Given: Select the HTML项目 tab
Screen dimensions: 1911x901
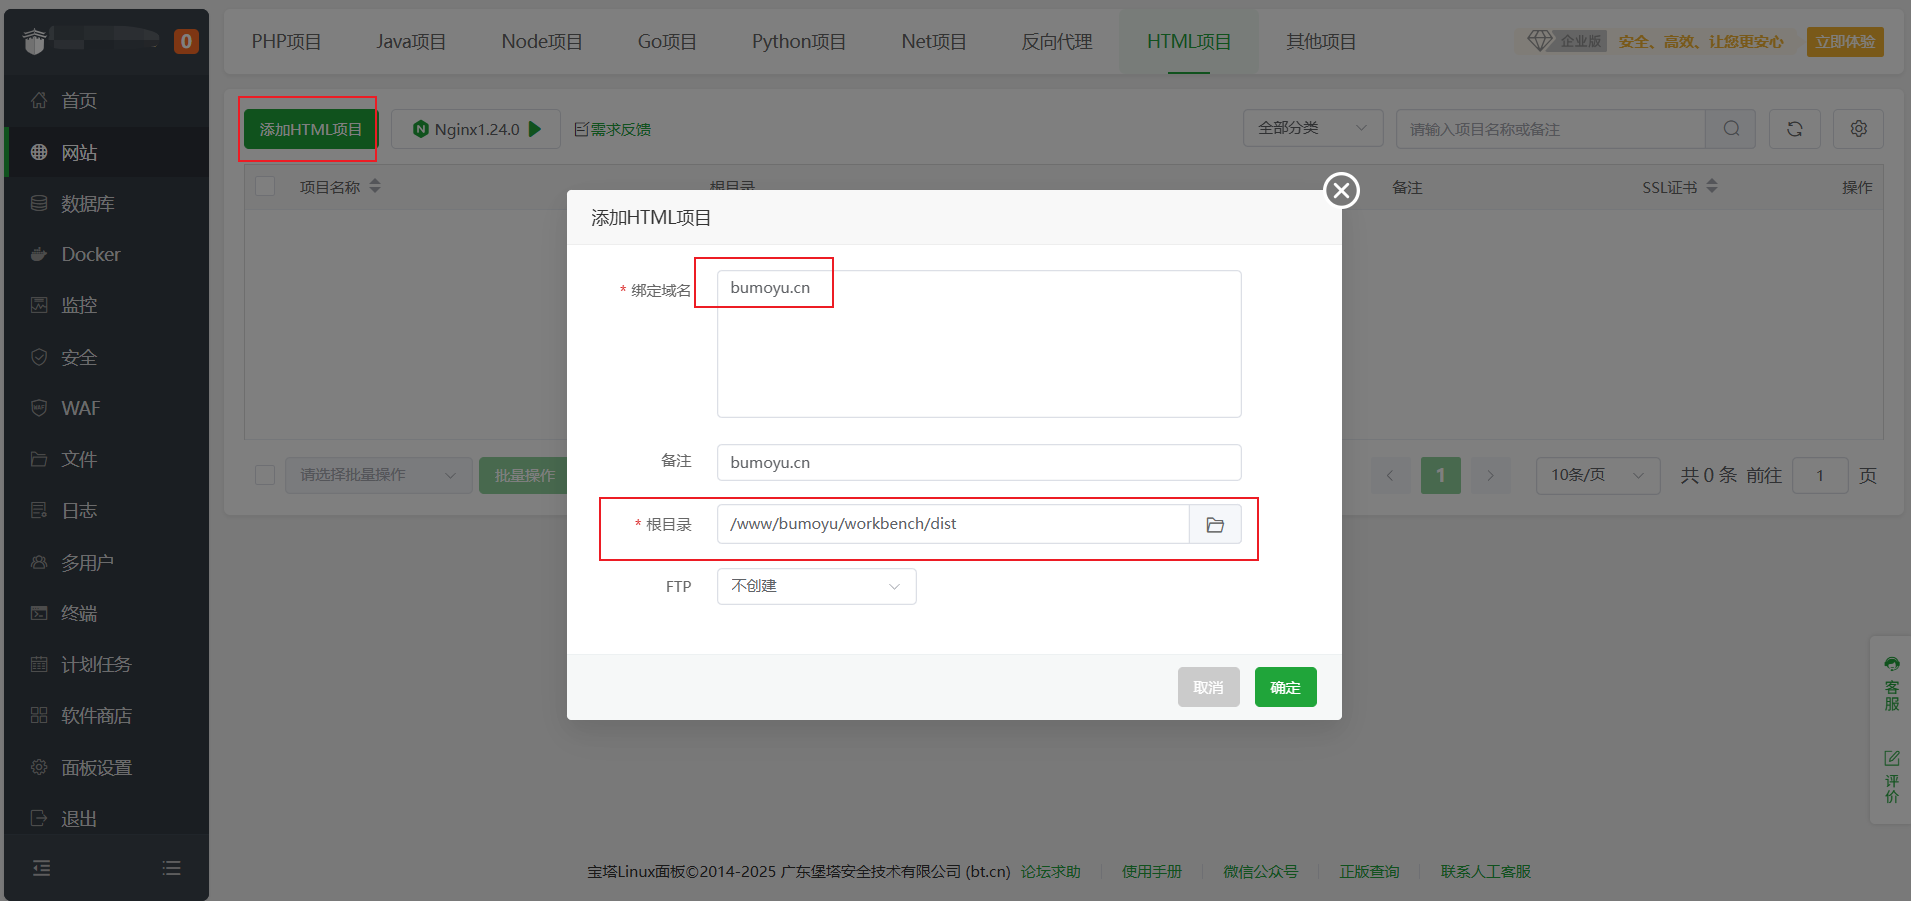Looking at the screenshot, I should [x=1188, y=41].
